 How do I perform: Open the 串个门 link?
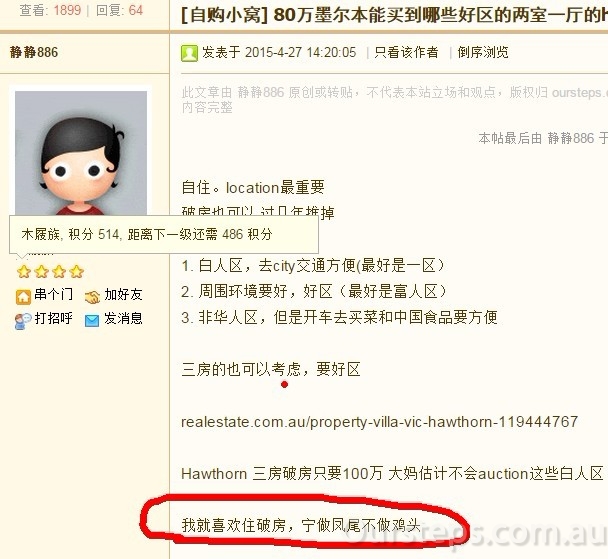coord(54,294)
